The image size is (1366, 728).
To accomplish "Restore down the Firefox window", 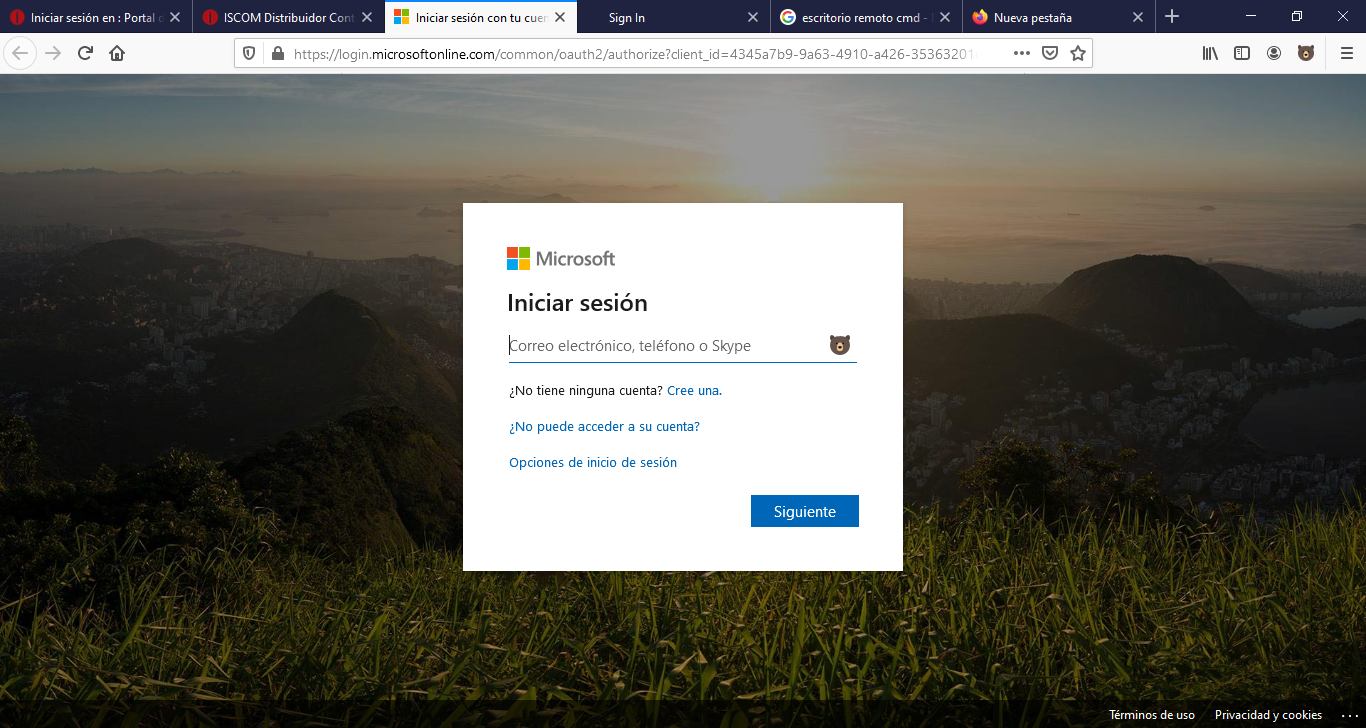I will click(x=1297, y=17).
